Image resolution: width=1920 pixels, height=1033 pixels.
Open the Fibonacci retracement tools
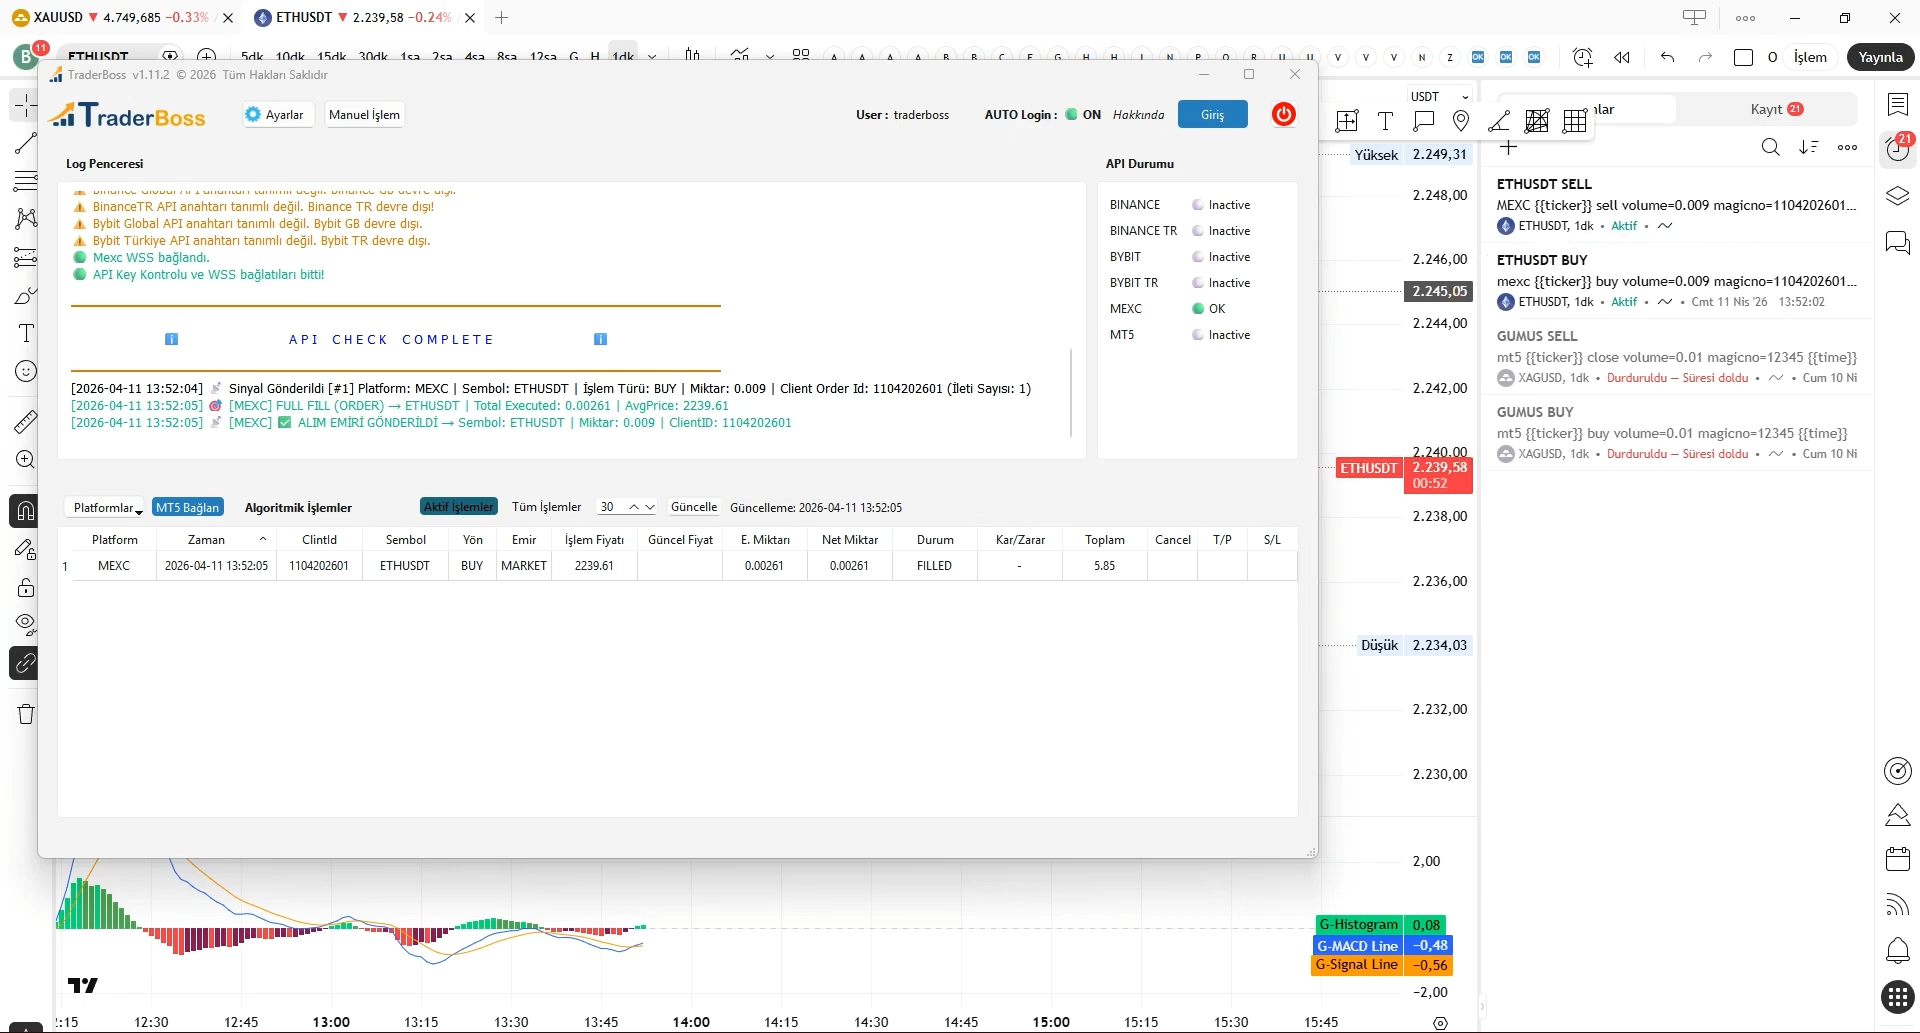(25, 181)
